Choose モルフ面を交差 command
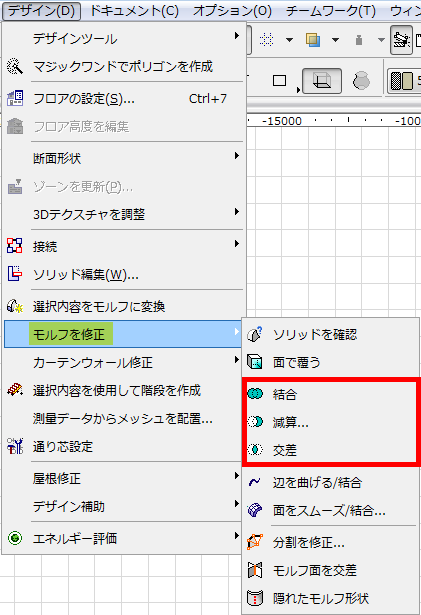The image size is (421, 615). click(315, 570)
